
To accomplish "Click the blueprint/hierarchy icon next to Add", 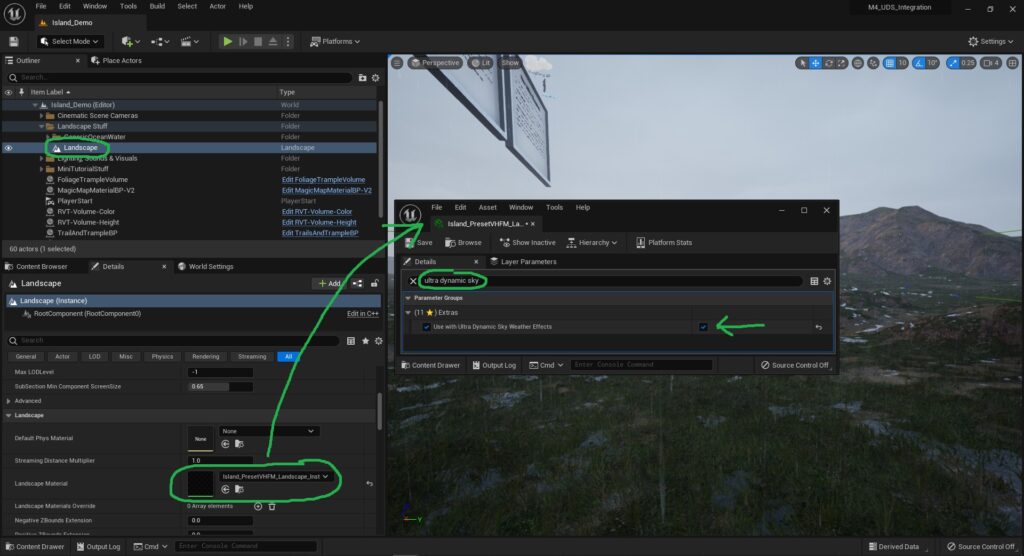I will [357, 284].
